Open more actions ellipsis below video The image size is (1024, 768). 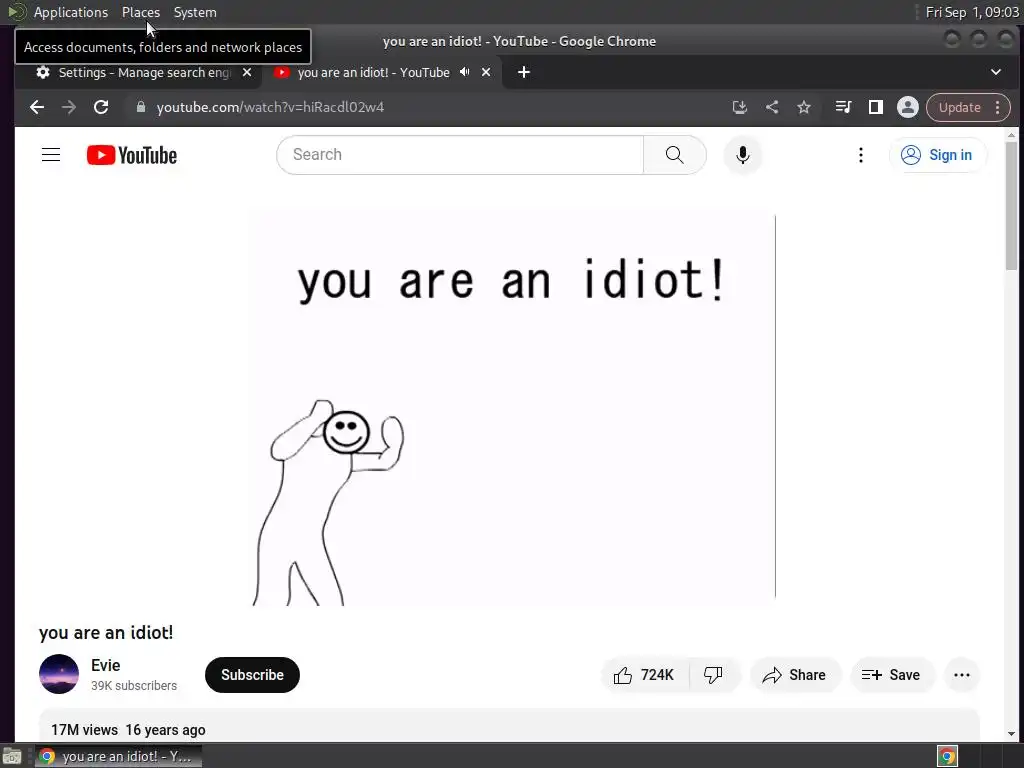coord(962,675)
